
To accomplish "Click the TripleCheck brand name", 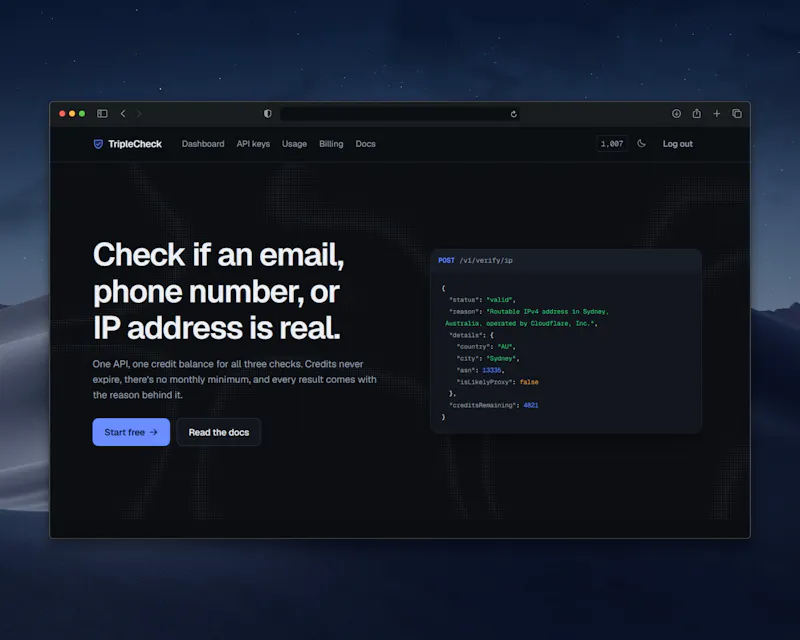I will 135,144.
